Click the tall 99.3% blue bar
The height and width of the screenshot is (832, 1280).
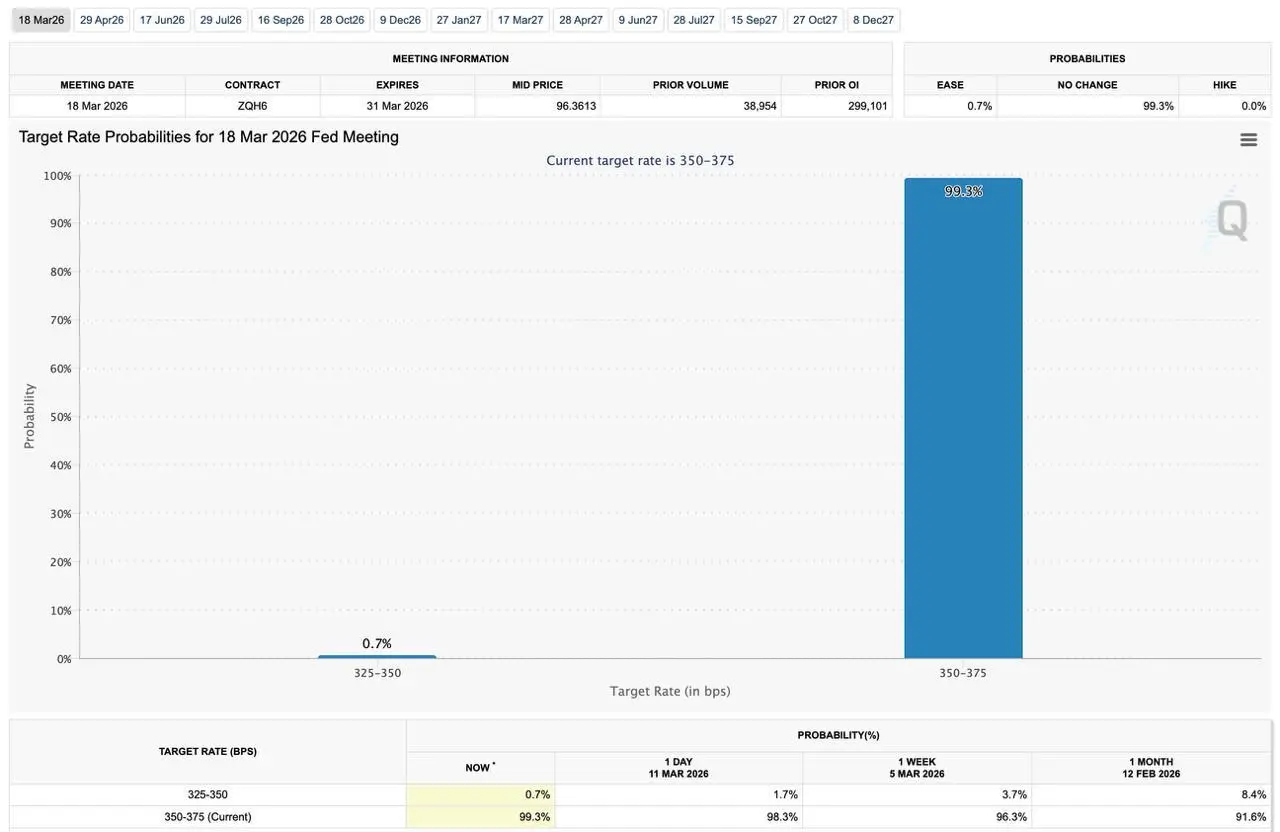pos(963,418)
